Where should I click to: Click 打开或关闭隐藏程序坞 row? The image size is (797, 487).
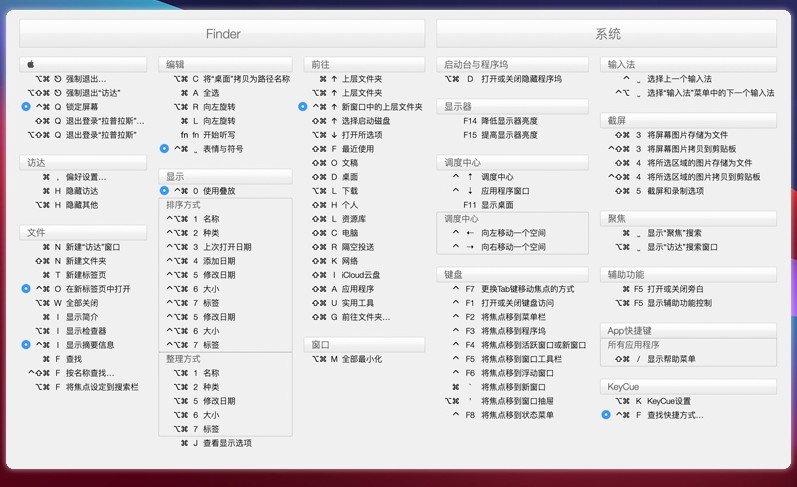coord(503,79)
